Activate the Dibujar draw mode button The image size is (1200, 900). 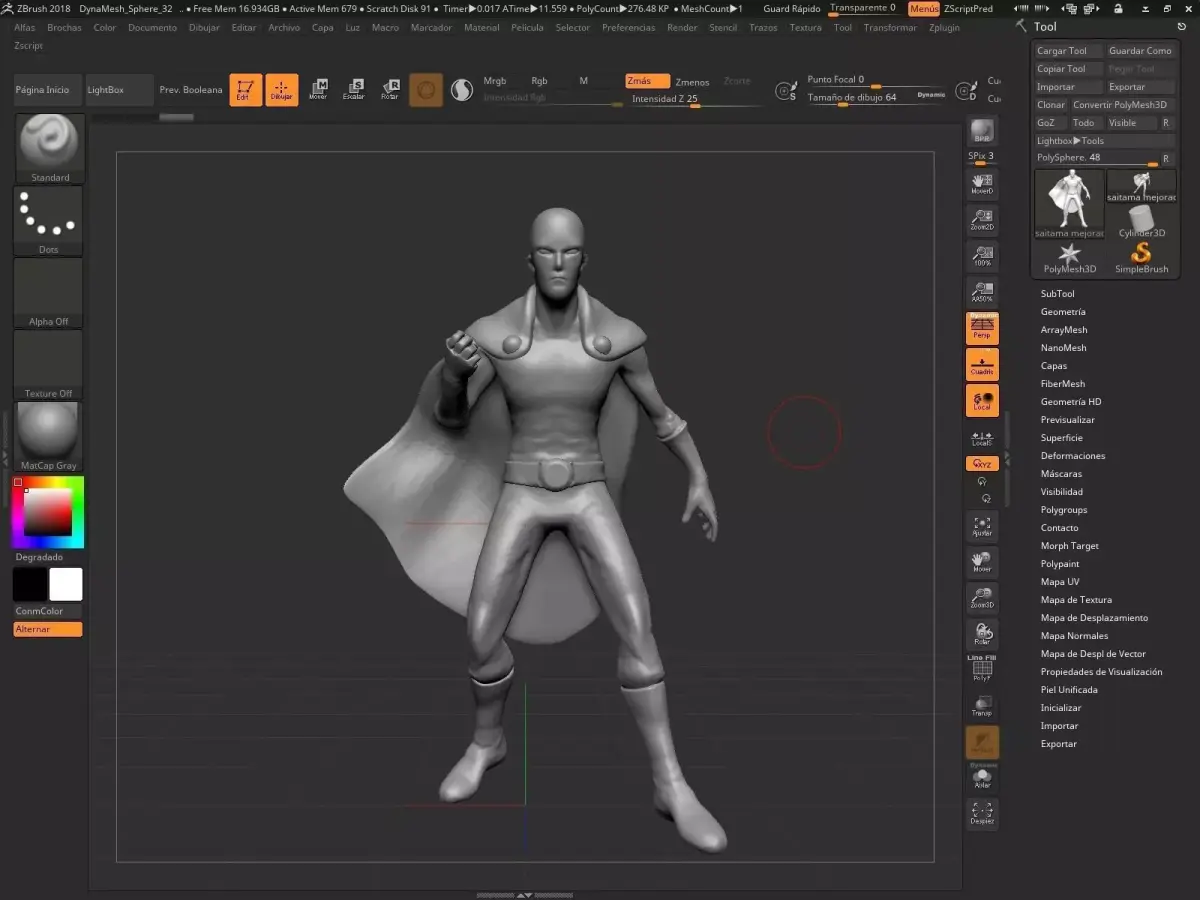(281, 90)
